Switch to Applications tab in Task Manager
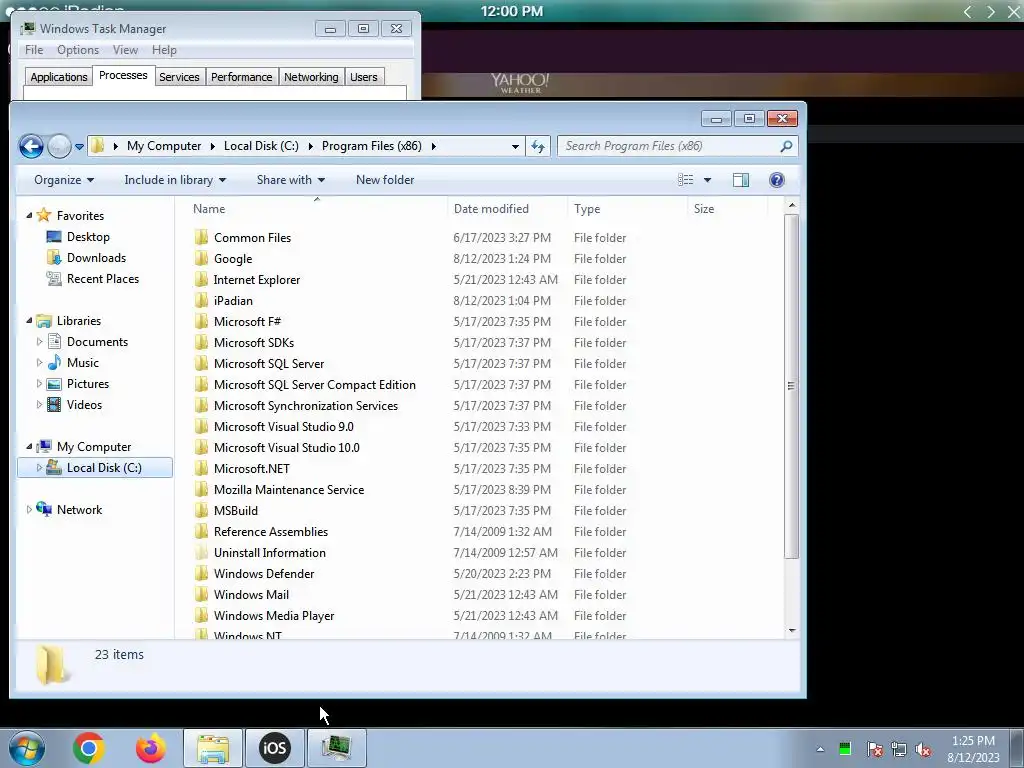The width and height of the screenshot is (1024, 768). 58,77
